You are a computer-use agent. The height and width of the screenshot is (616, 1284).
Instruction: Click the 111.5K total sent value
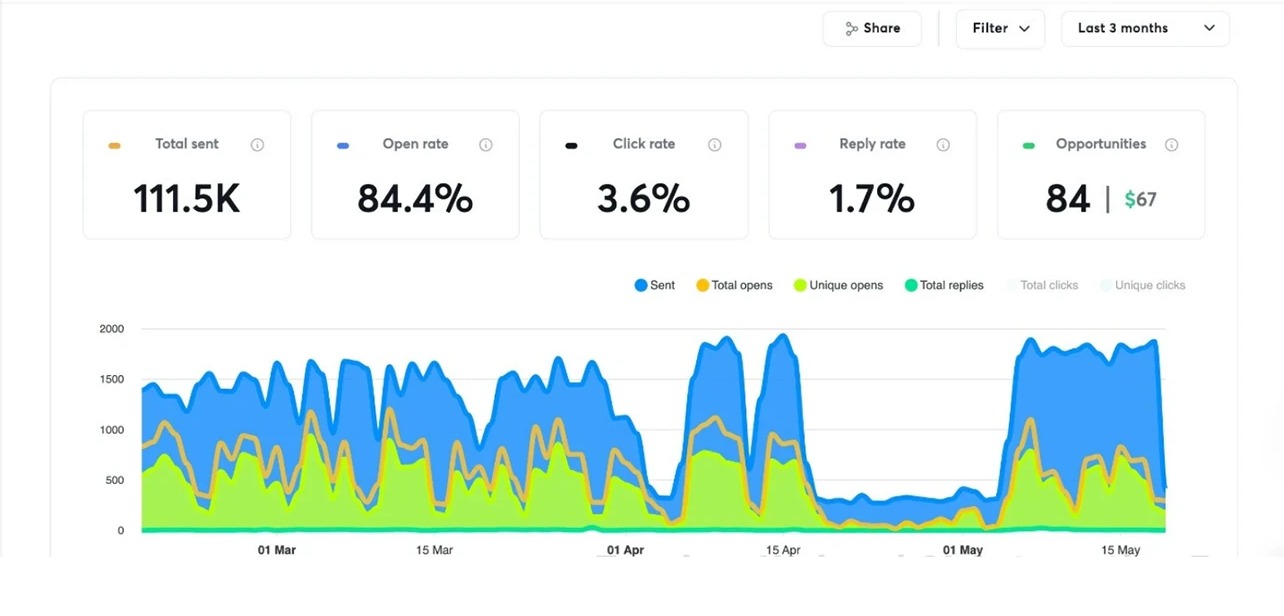point(187,199)
